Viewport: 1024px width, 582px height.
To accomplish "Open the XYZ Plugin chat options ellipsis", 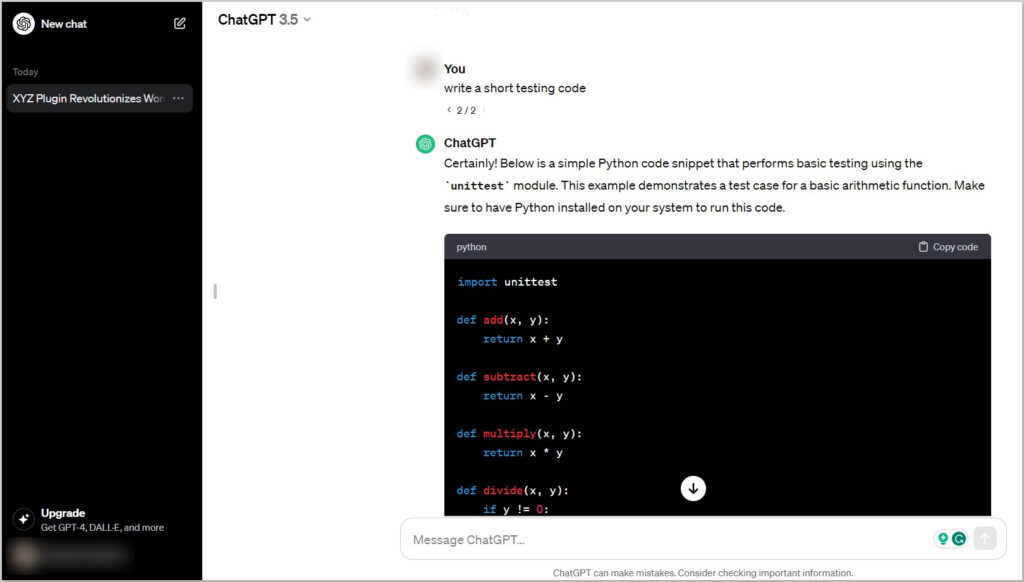I will point(178,98).
